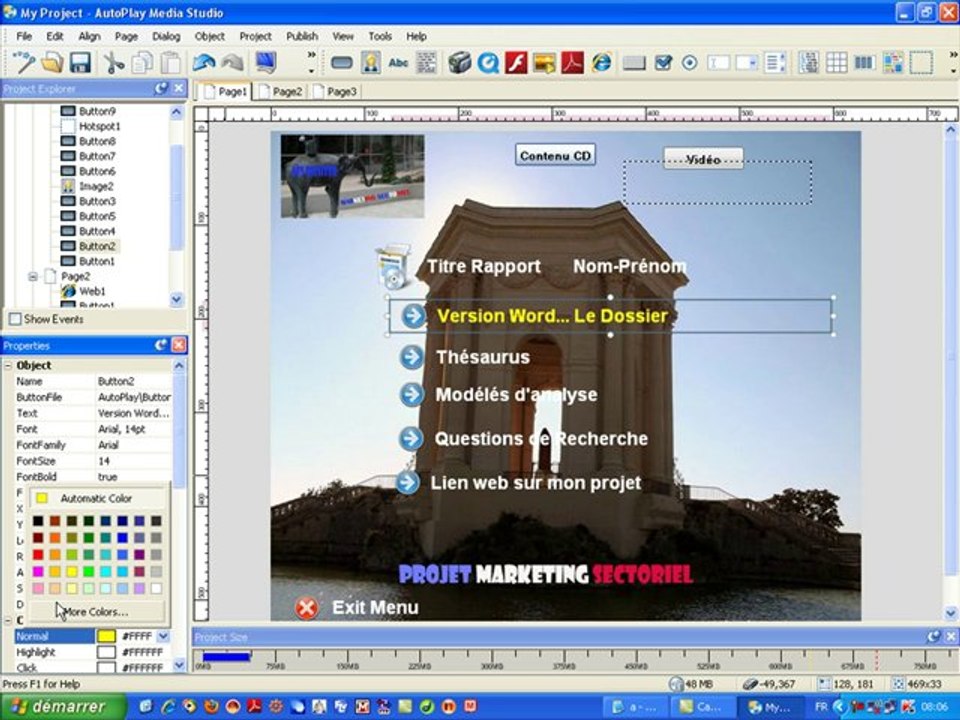Open the File menu
The width and height of the screenshot is (960, 720).
pyautogui.click(x=24, y=37)
